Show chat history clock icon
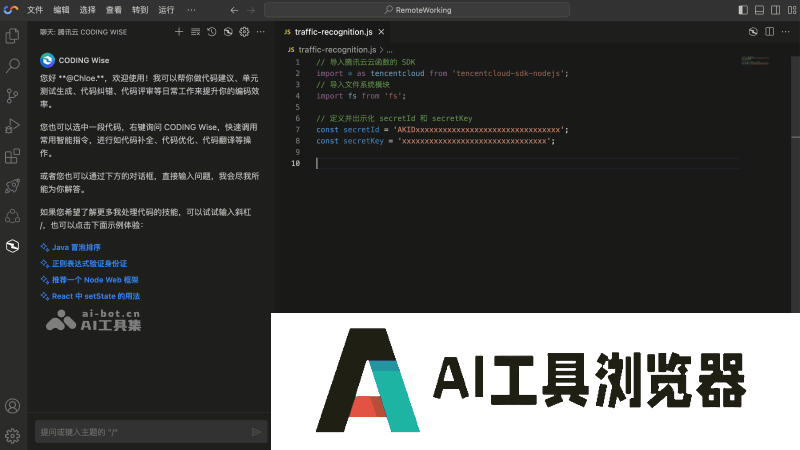The height and width of the screenshot is (450, 800). [212, 32]
